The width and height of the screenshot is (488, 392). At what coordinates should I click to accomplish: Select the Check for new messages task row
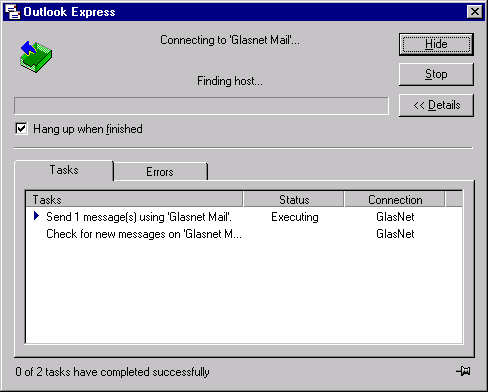tap(244, 234)
